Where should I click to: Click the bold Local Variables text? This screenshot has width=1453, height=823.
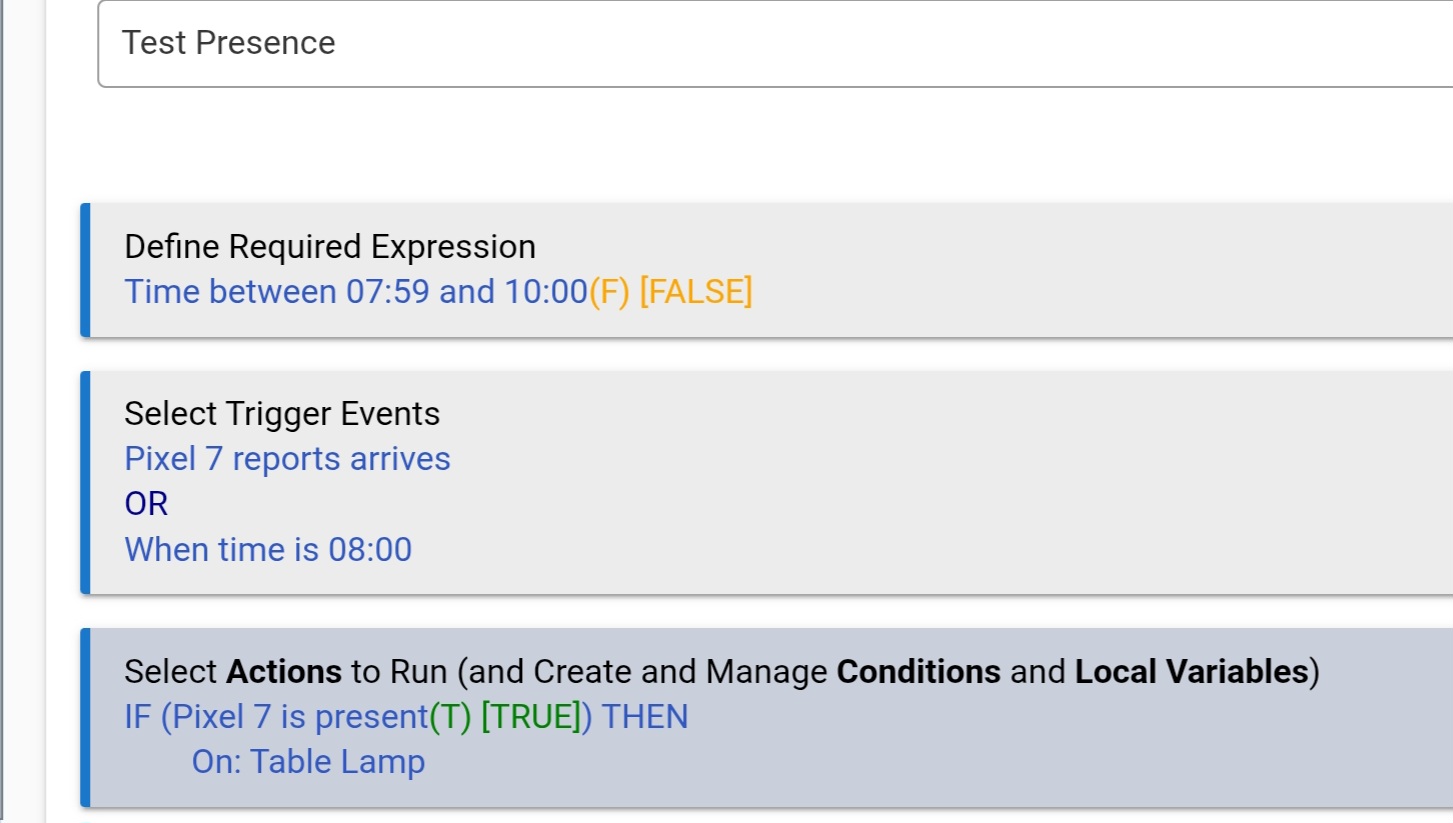(x=1191, y=672)
